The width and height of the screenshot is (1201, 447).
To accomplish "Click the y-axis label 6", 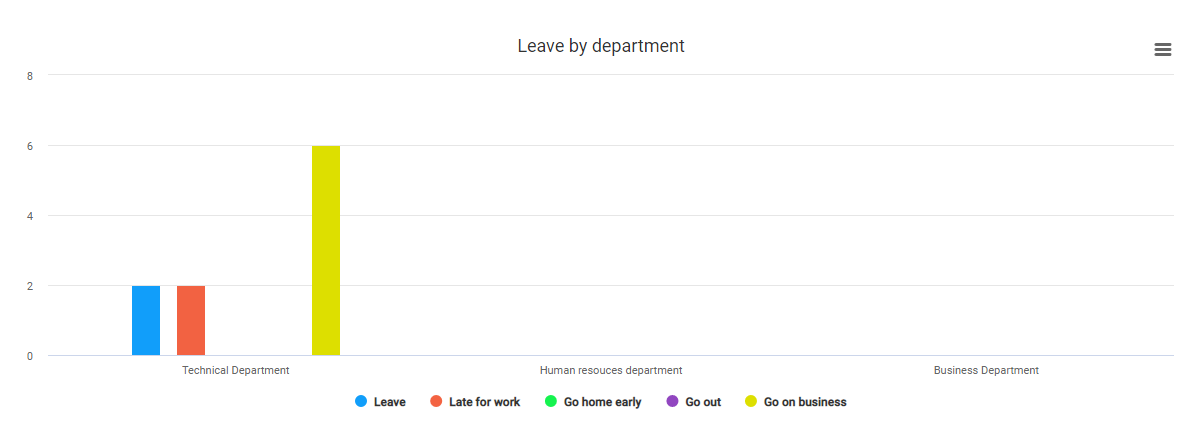I will tap(30, 146).
